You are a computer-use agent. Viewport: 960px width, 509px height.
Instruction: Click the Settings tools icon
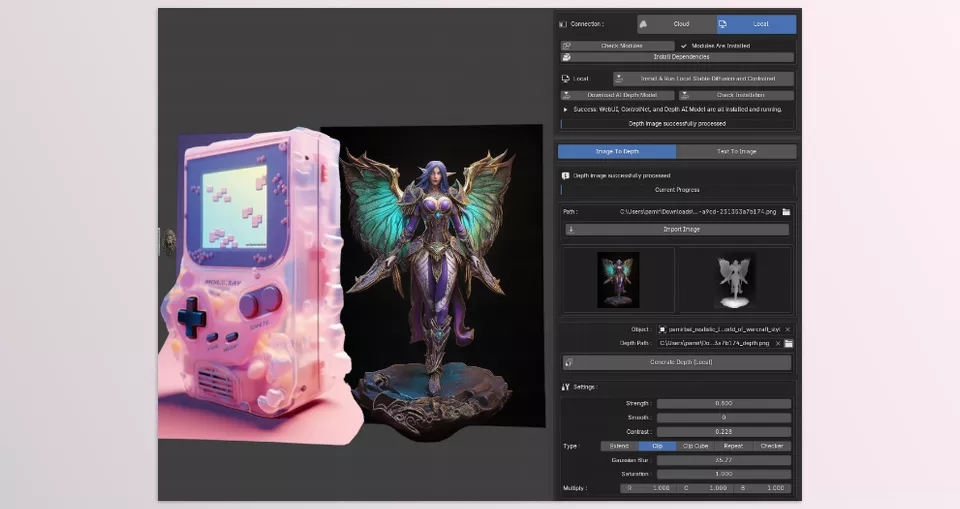pyautogui.click(x=565, y=387)
